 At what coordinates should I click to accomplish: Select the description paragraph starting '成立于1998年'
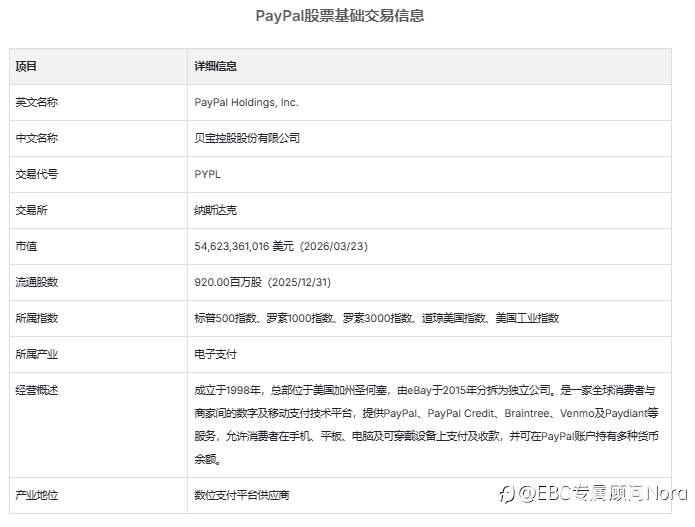[426, 425]
